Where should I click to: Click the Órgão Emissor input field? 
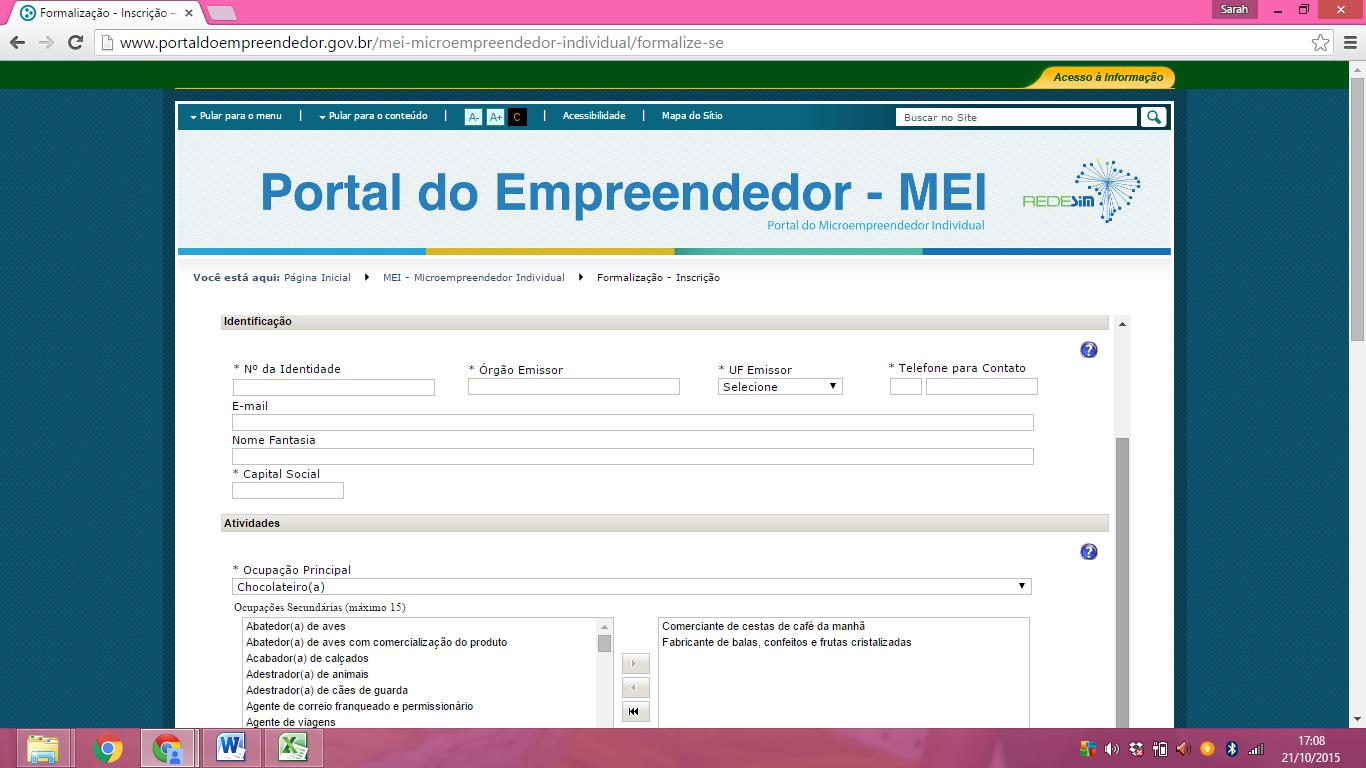[574, 387]
